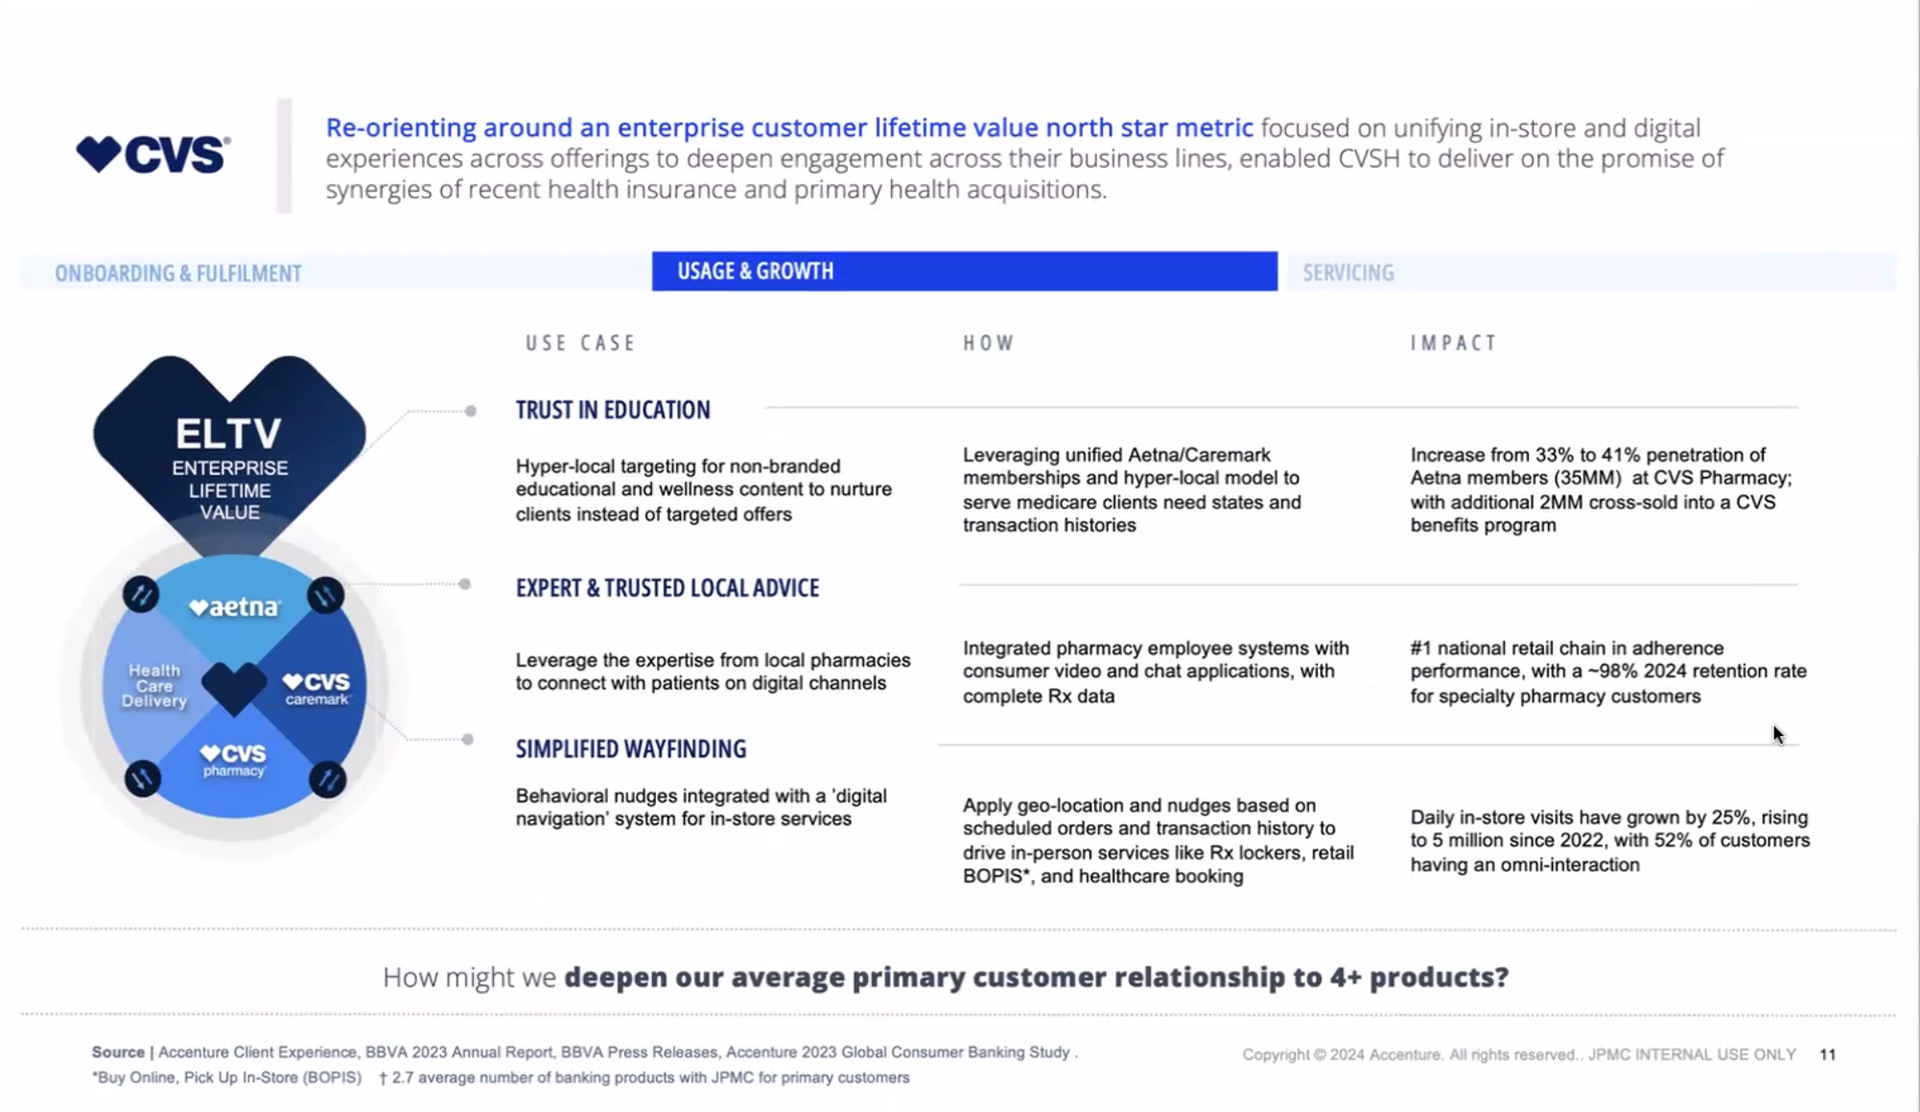
Task: Switch to the Onboarding & Fulfilment tab
Action: point(178,273)
